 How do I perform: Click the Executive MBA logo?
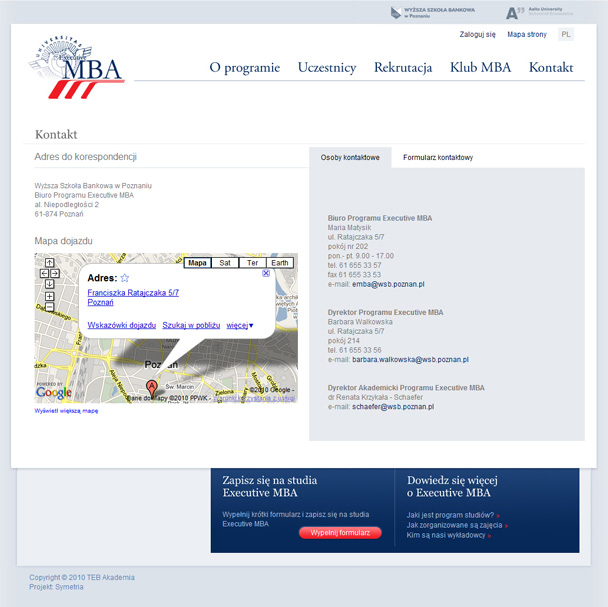pos(77,67)
